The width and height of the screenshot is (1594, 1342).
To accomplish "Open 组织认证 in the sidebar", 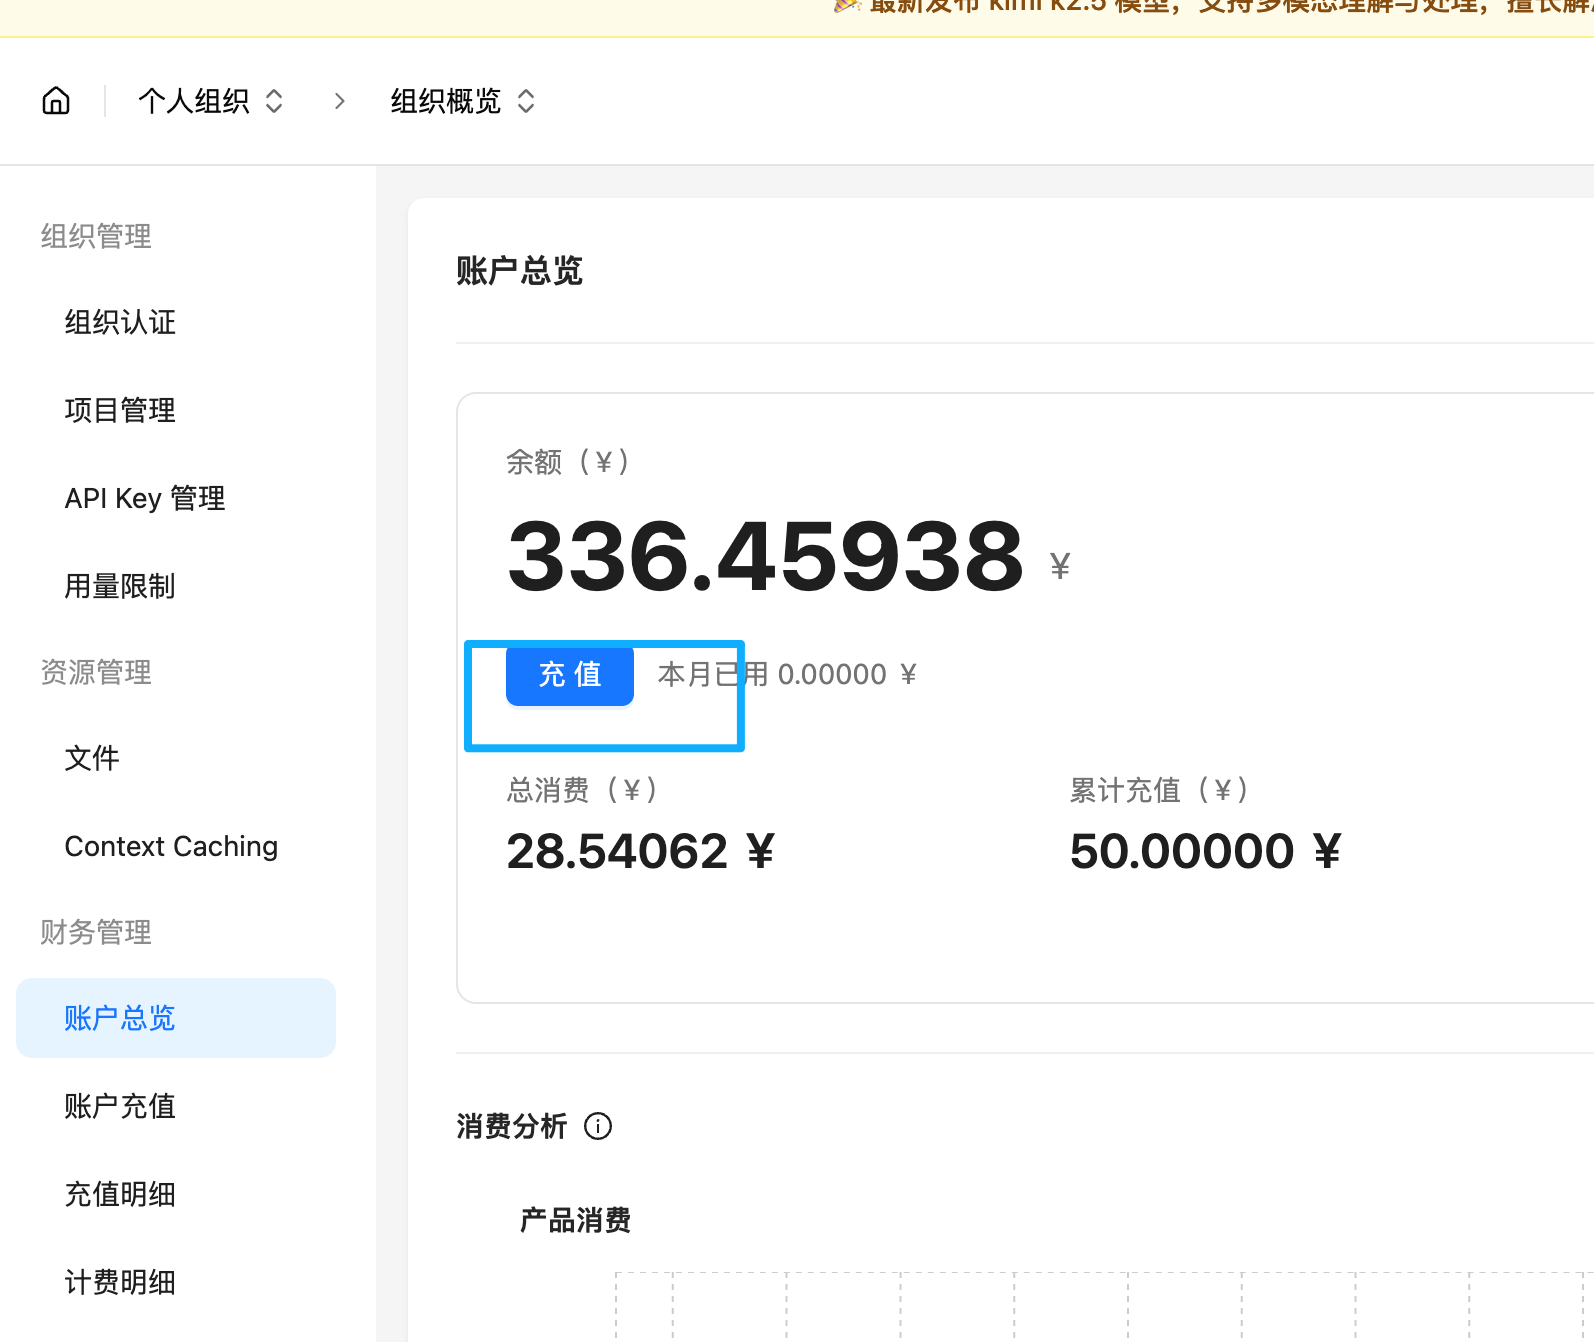I will pyautogui.click(x=120, y=322).
